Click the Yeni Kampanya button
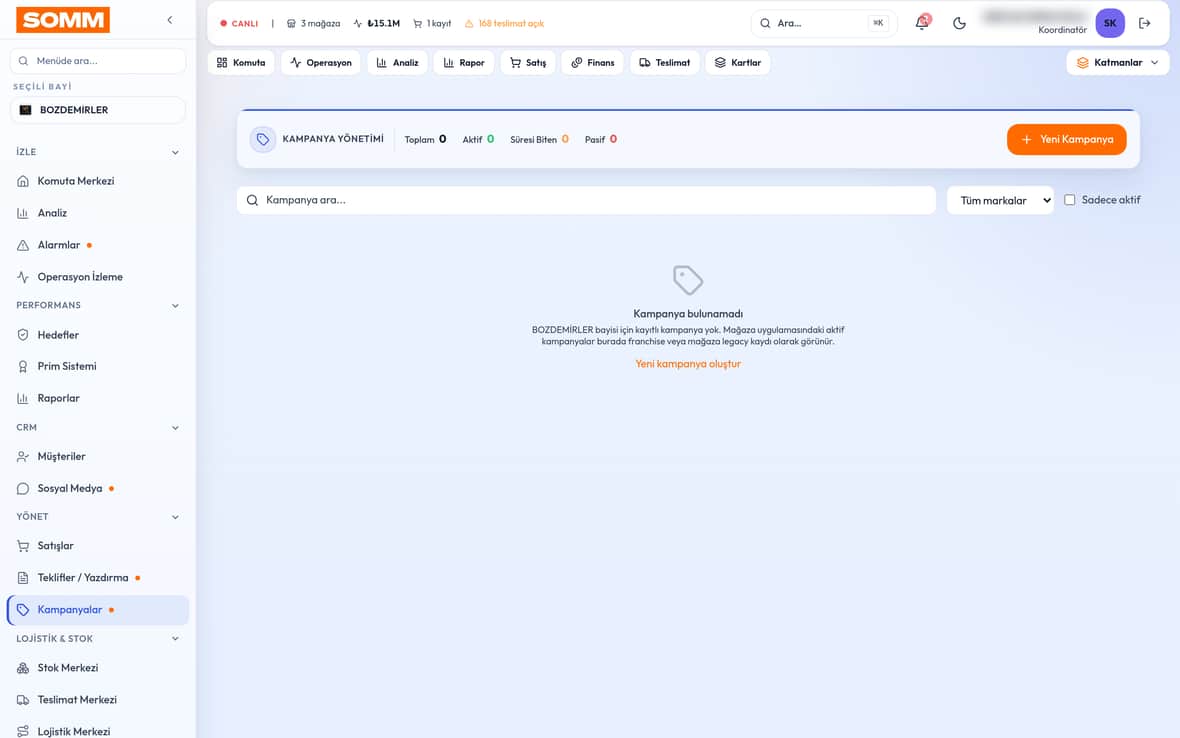This screenshot has width=1180, height=738. point(1066,139)
